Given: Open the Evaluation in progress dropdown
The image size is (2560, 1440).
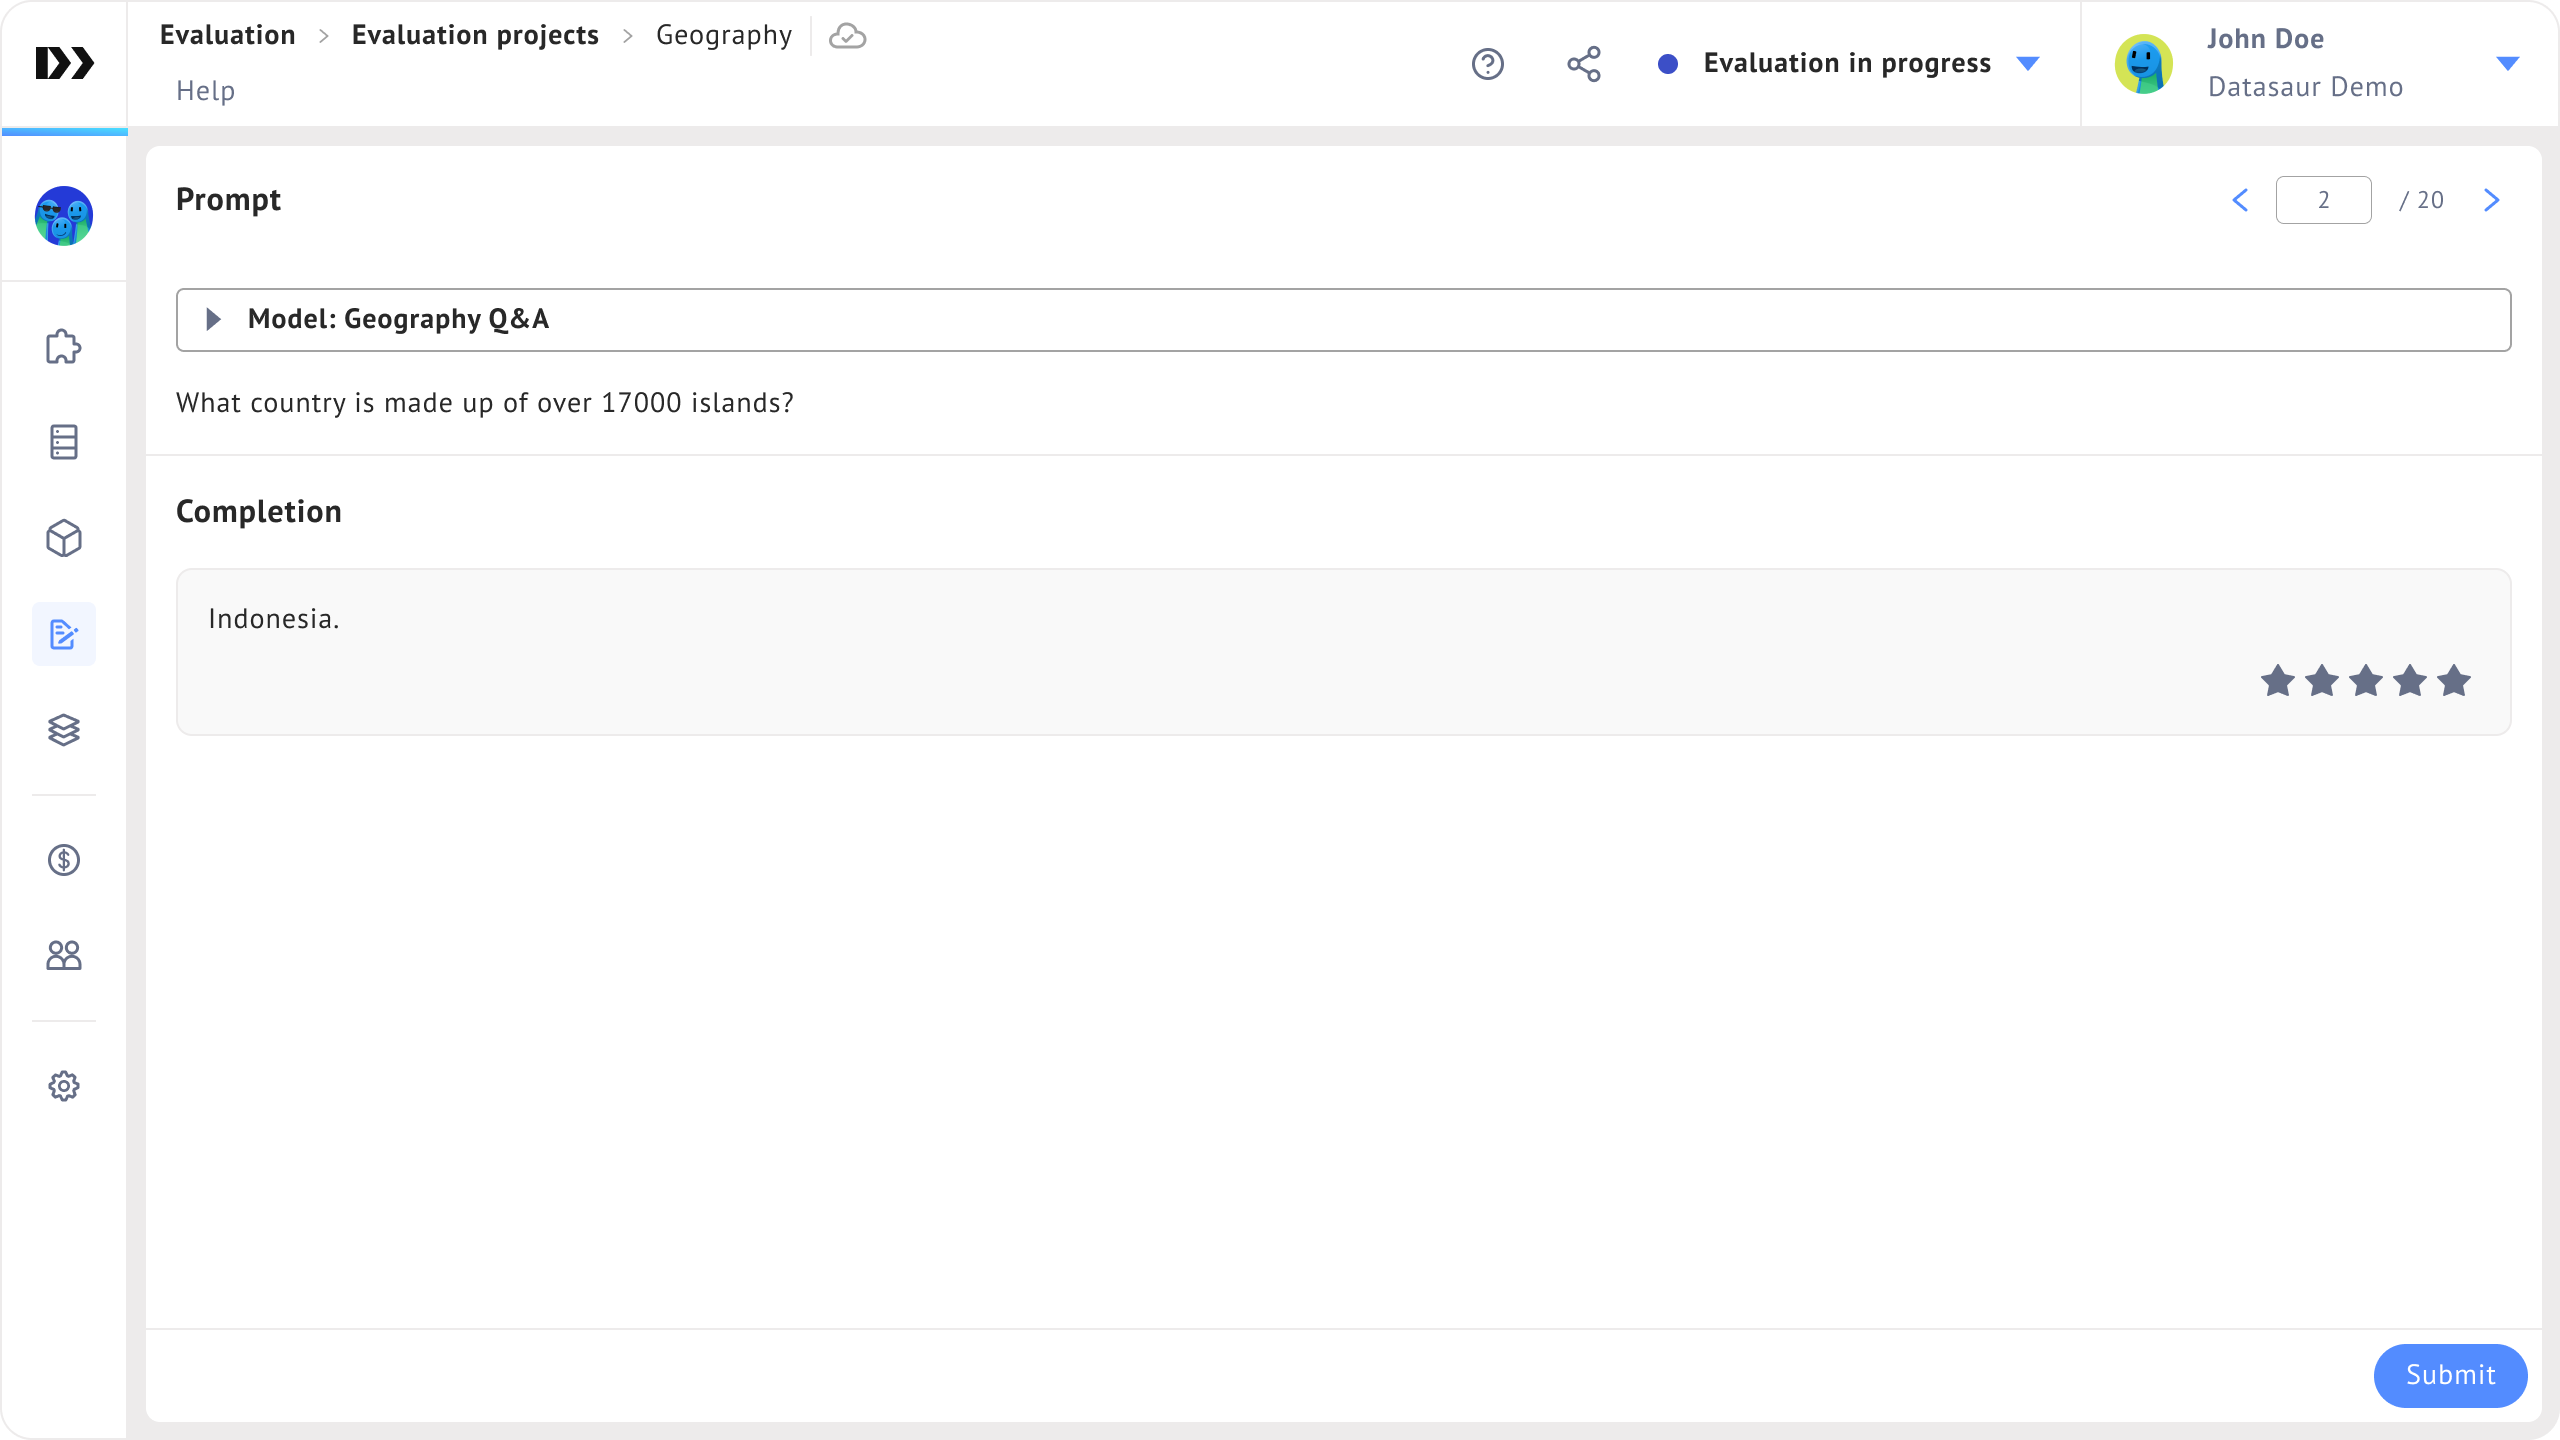Looking at the screenshot, I should pyautogui.click(x=2028, y=64).
